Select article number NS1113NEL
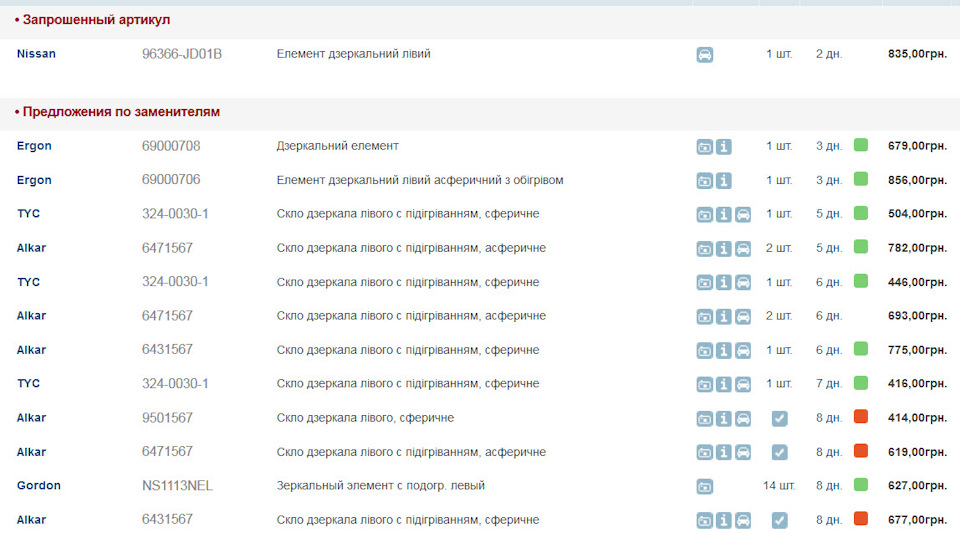This screenshot has height=533, width=960. (177, 486)
